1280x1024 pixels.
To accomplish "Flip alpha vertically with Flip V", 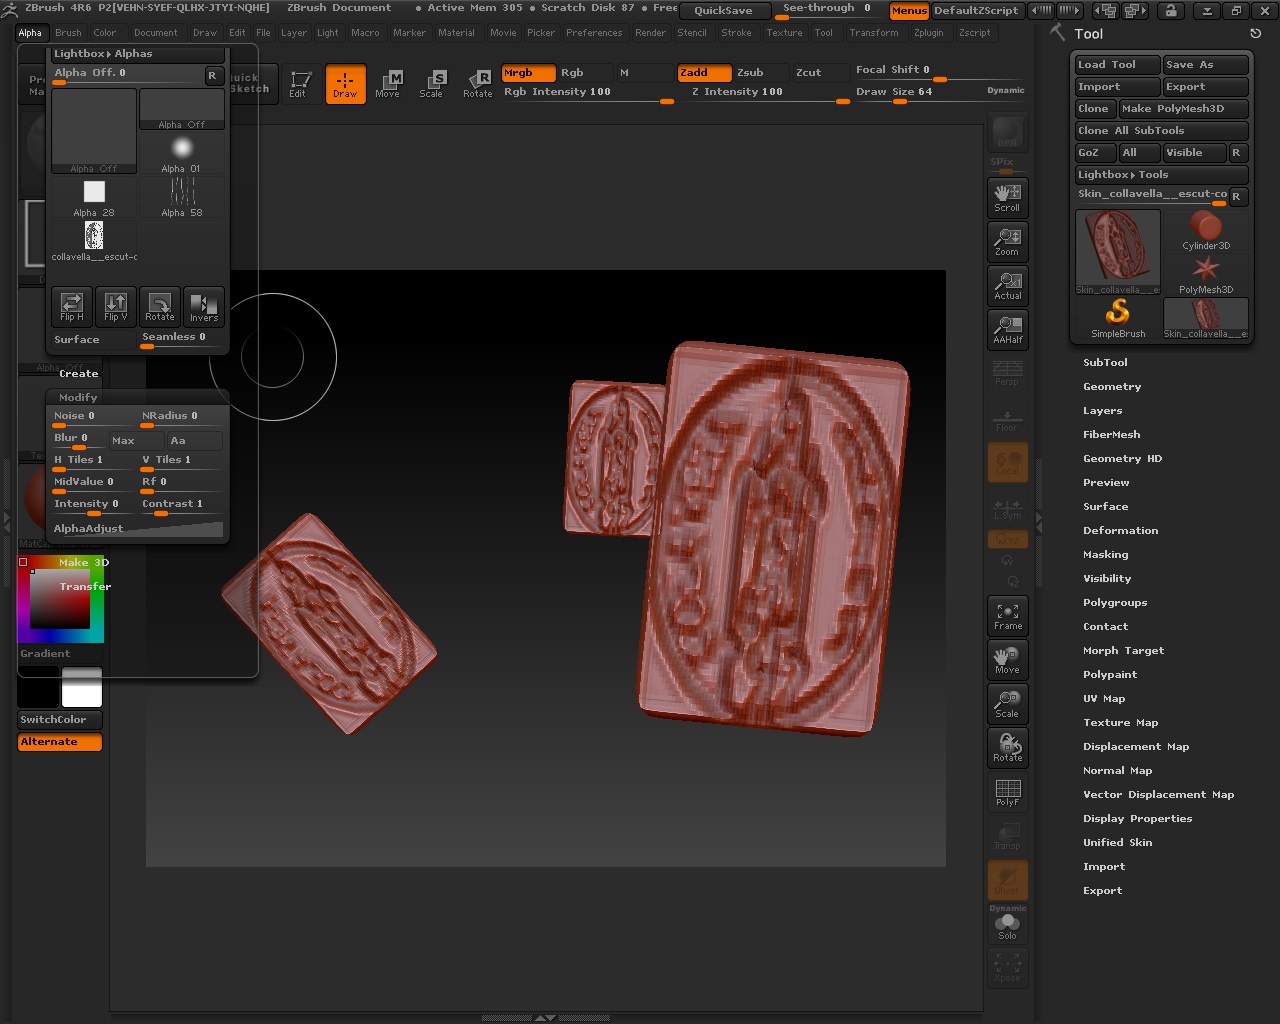I will (x=116, y=307).
